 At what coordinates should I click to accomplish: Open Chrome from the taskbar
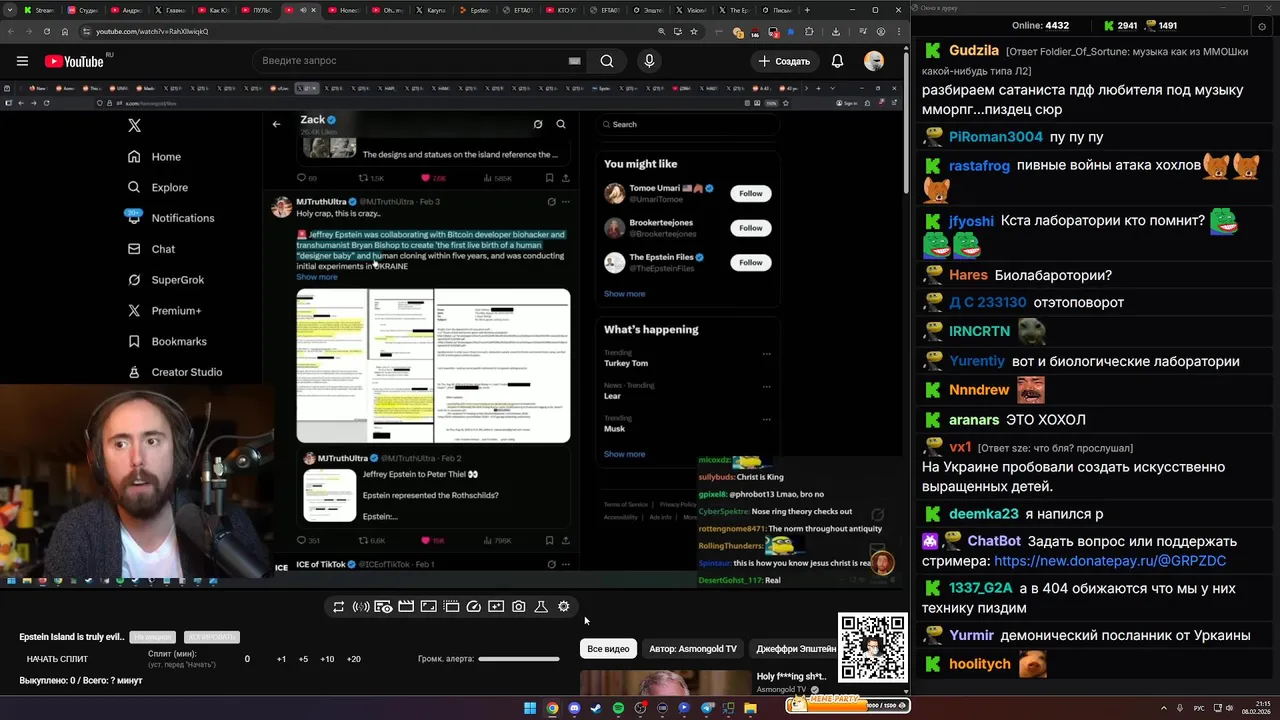tap(552, 708)
